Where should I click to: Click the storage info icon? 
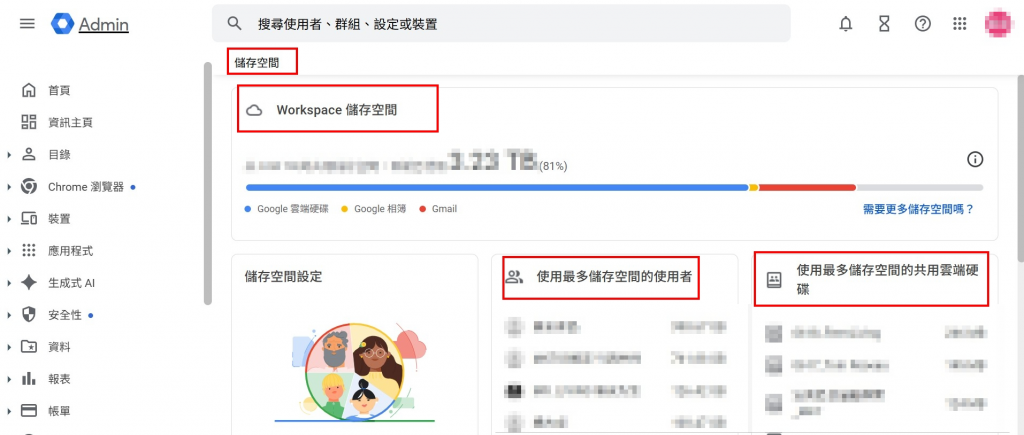coord(975,159)
